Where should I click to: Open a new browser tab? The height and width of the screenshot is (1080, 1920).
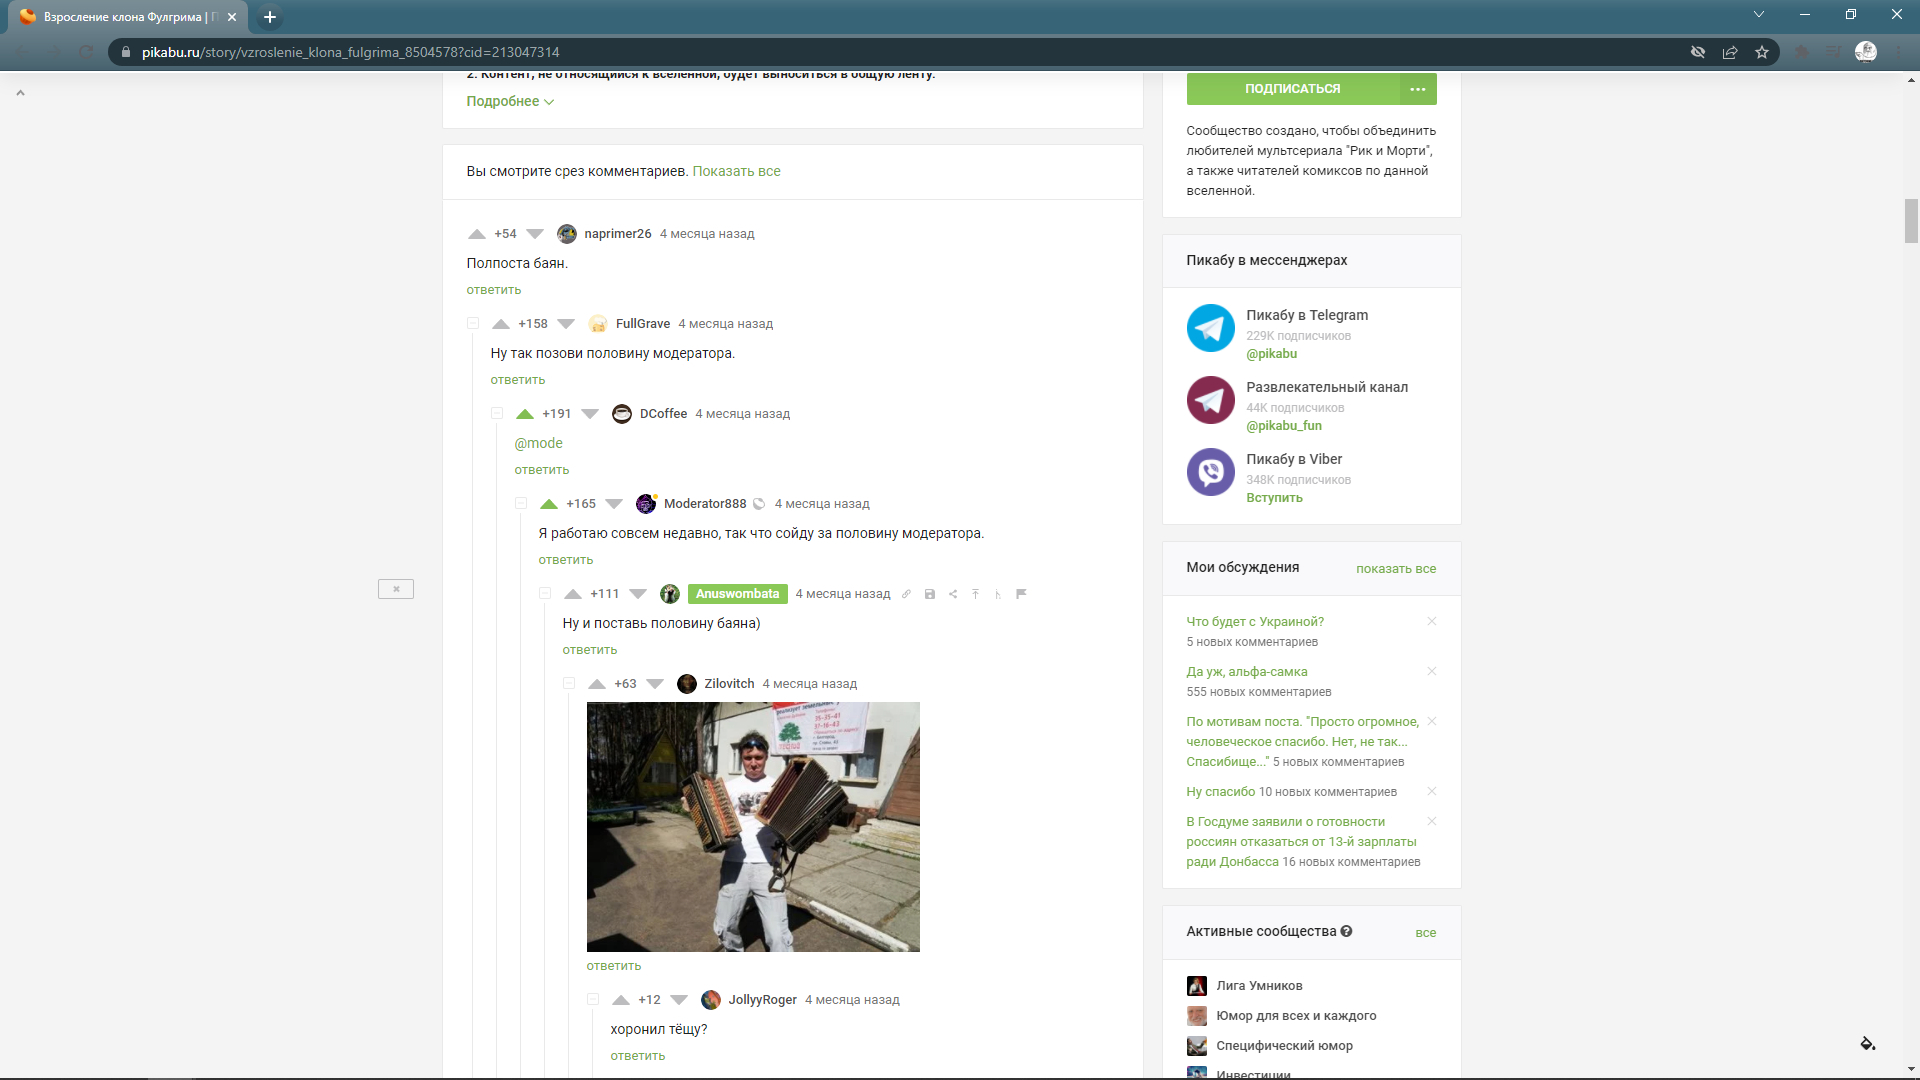click(270, 17)
